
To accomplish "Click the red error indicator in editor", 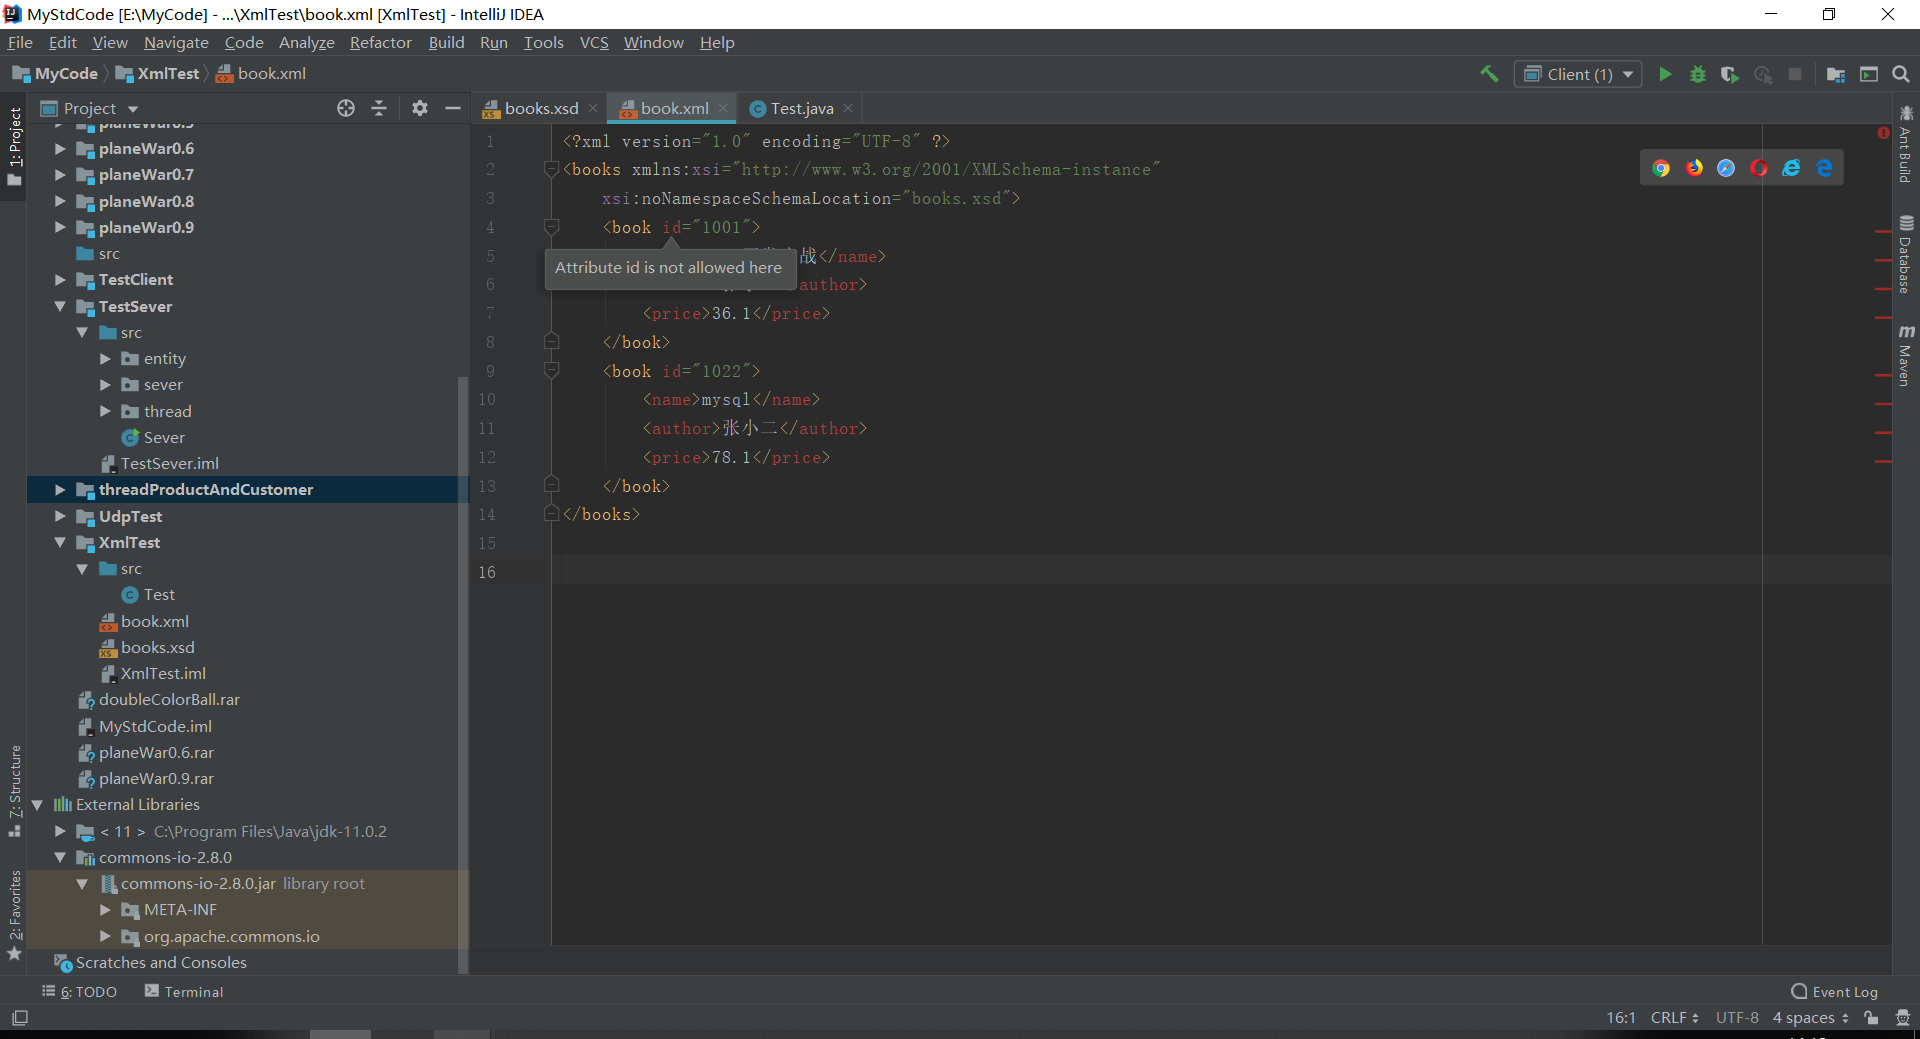I will [1883, 133].
